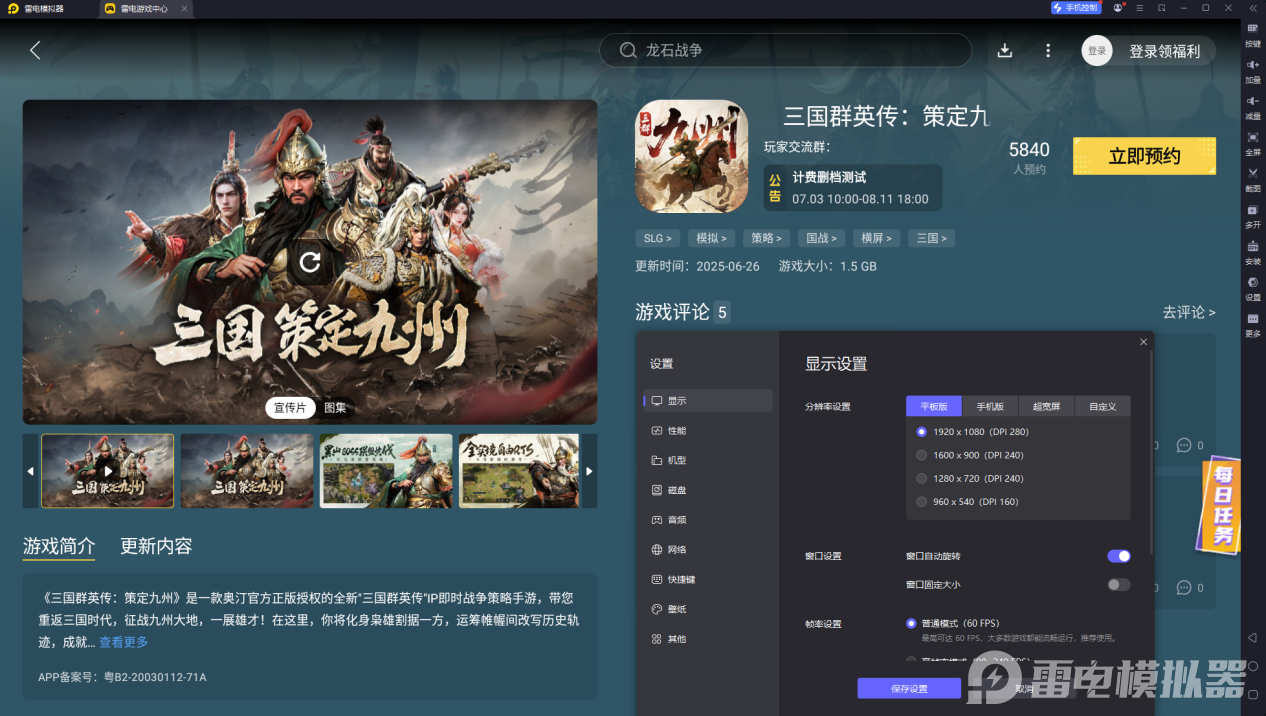Open the SLG > tag

[x=658, y=238]
